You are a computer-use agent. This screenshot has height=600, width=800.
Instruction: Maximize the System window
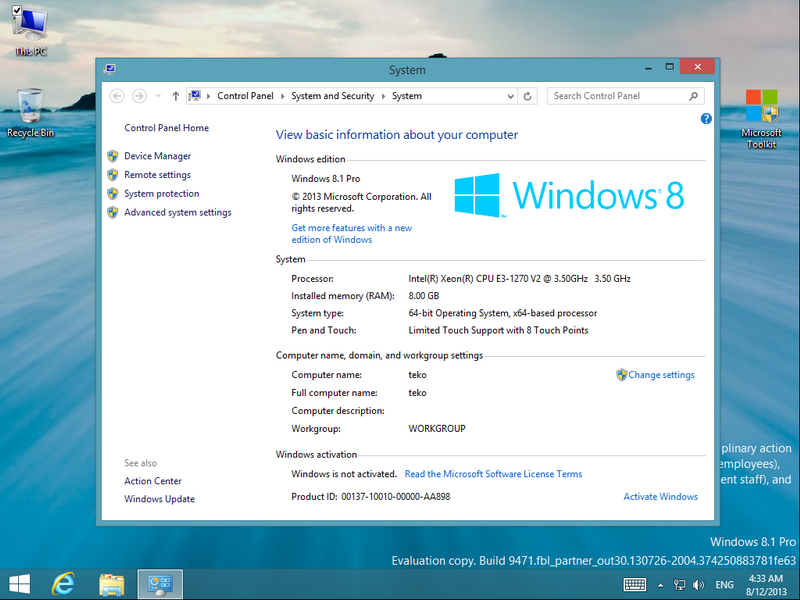pyautogui.click(x=669, y=67)
